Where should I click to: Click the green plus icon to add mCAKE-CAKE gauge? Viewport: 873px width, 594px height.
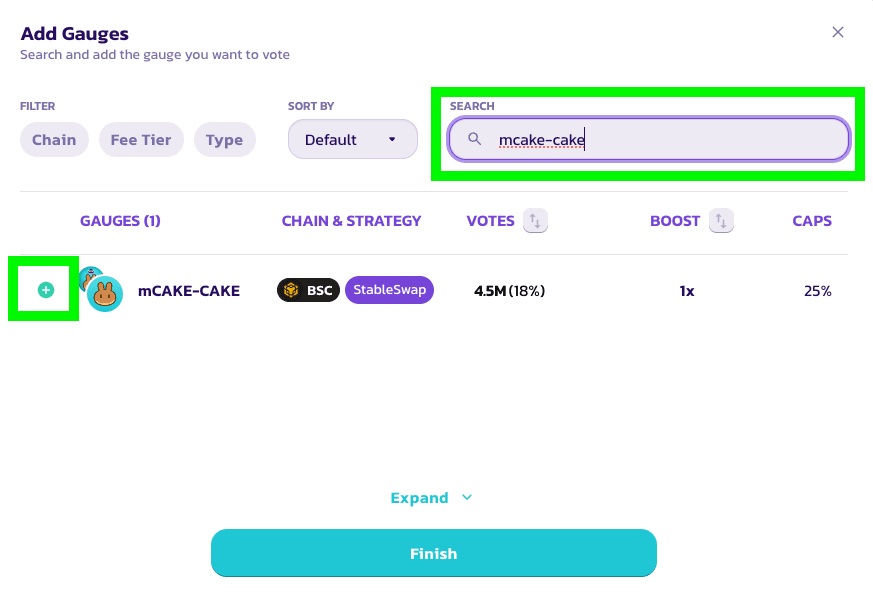click(x=45, y=290)
